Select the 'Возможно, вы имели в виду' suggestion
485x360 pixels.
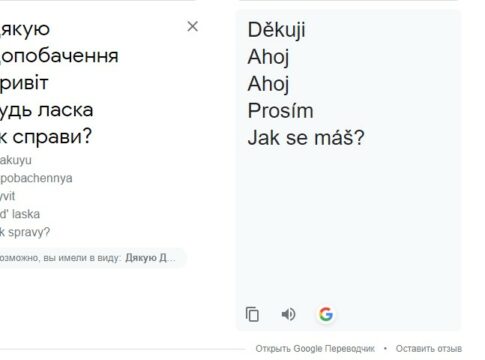[x=90, y=258]
